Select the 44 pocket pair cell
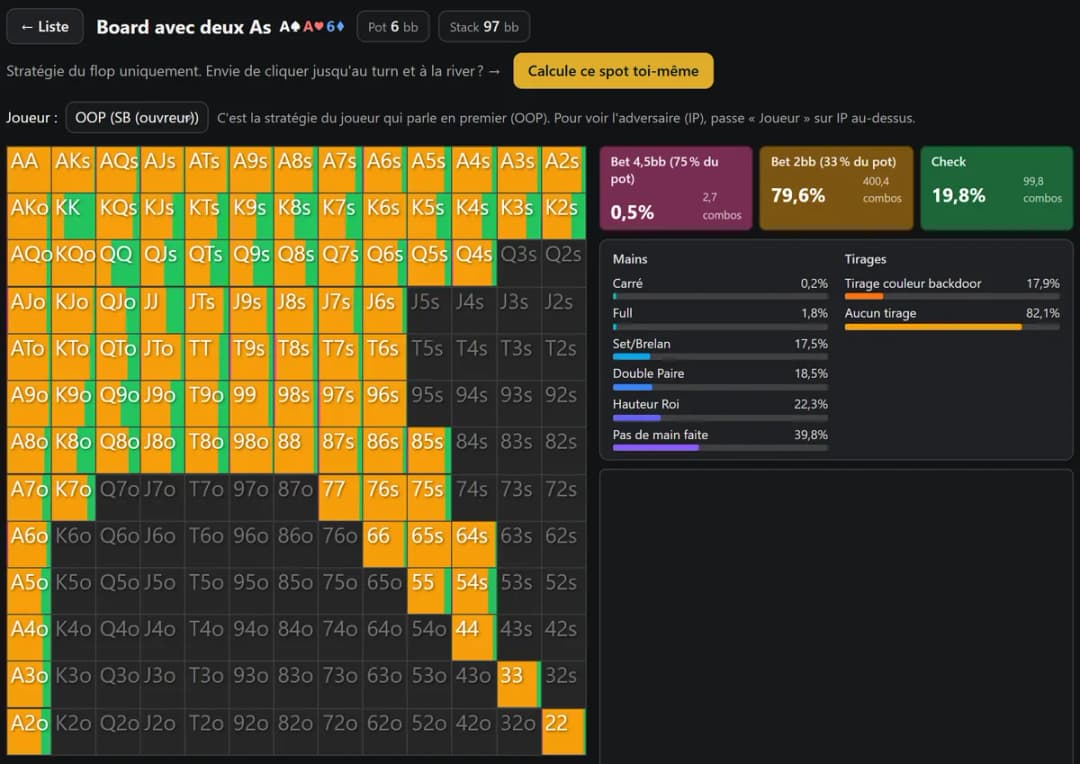This screenshot has width=1080, height=764. 473,638
